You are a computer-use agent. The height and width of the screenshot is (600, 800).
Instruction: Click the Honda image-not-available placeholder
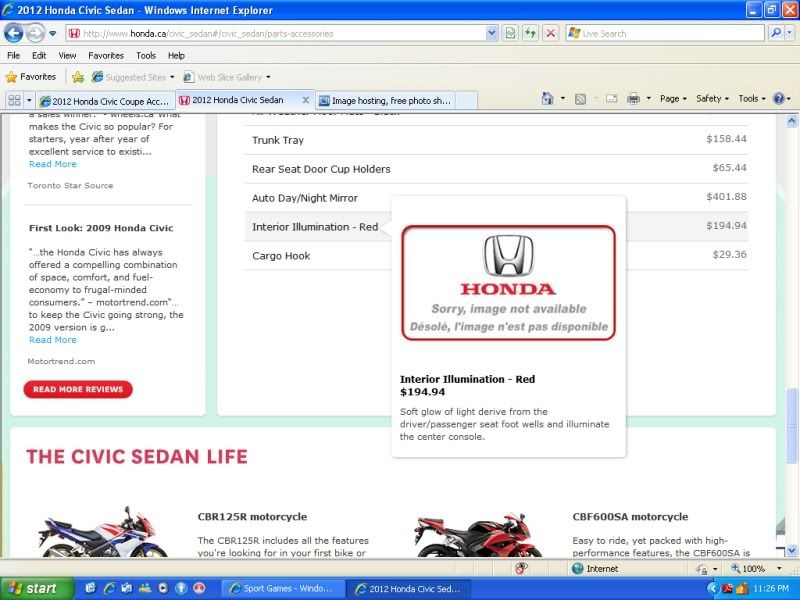coord(509,283)
